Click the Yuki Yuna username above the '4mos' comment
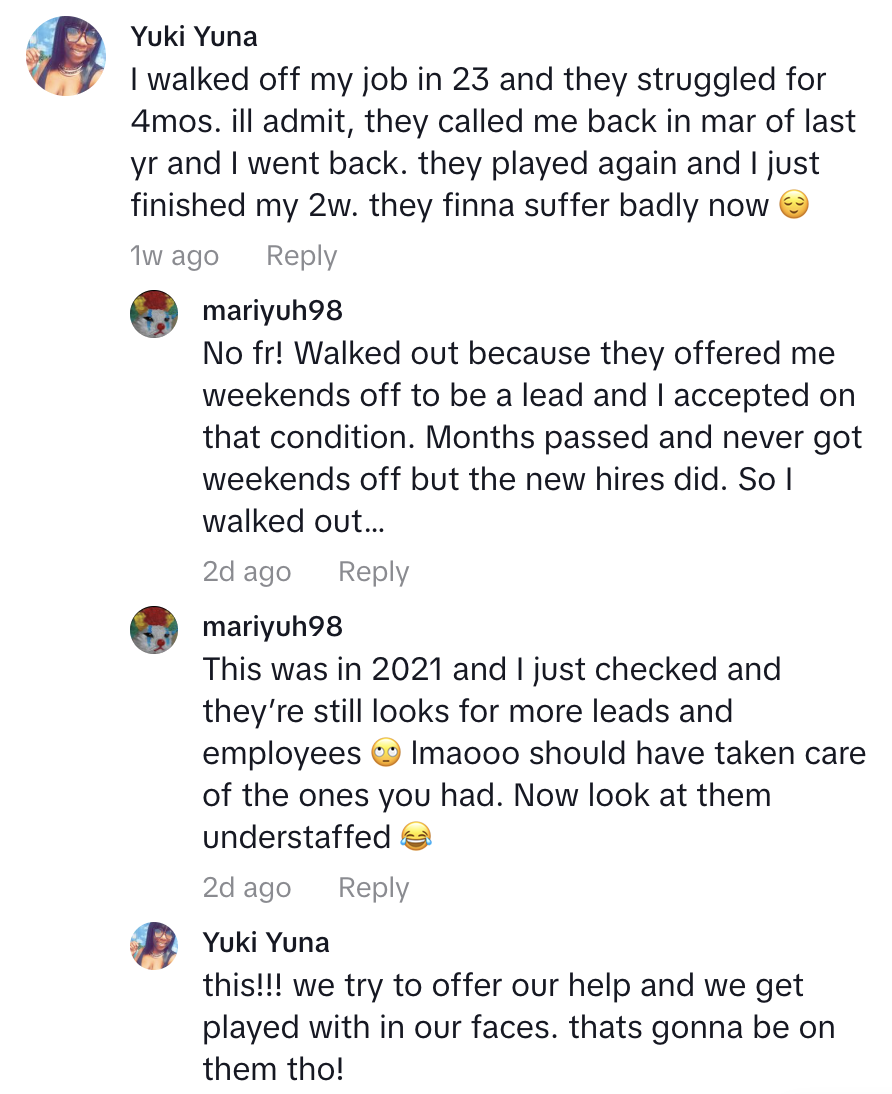892x1094 pixels. tap(194, 37)
